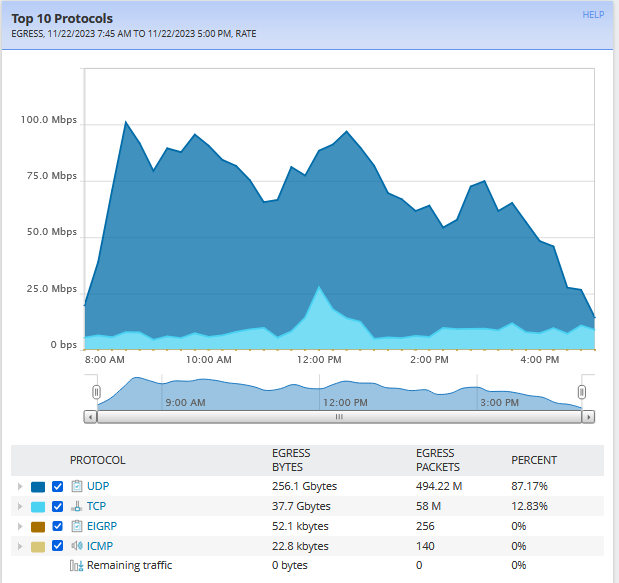Click the Remaining traffic icon
This screenshot has width=619, height=583.
pos(77,566)
